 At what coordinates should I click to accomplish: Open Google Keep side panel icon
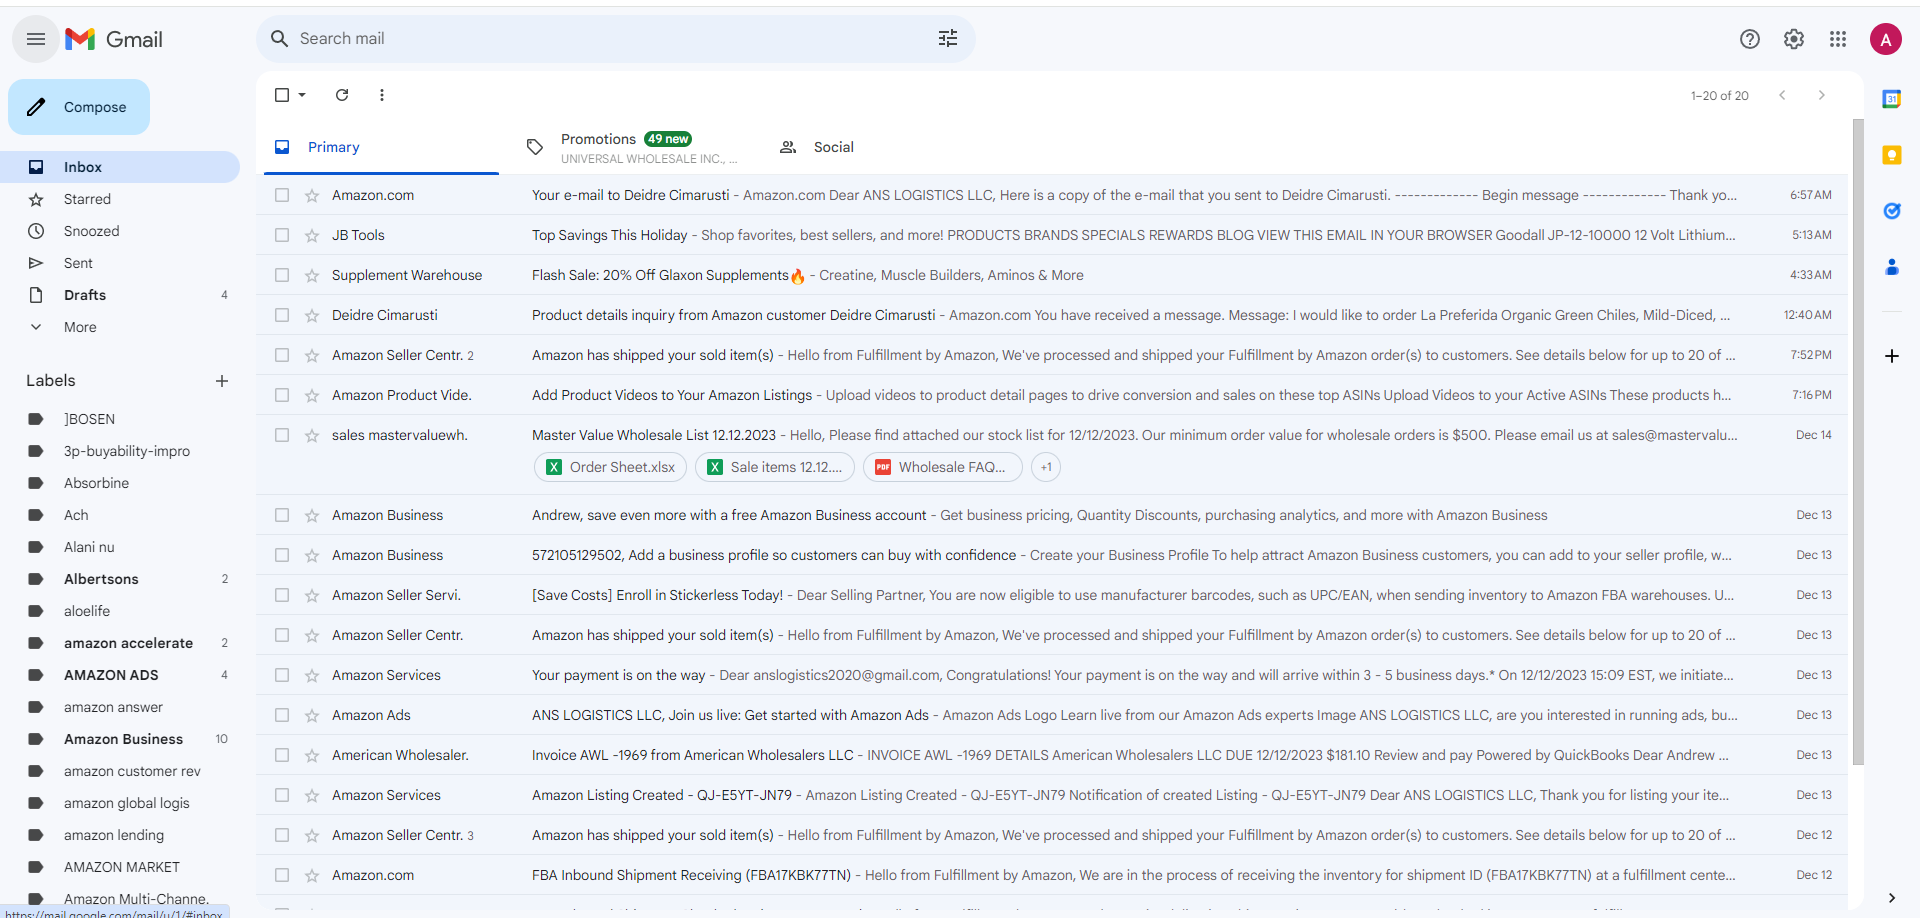(x=1892, y=155)
